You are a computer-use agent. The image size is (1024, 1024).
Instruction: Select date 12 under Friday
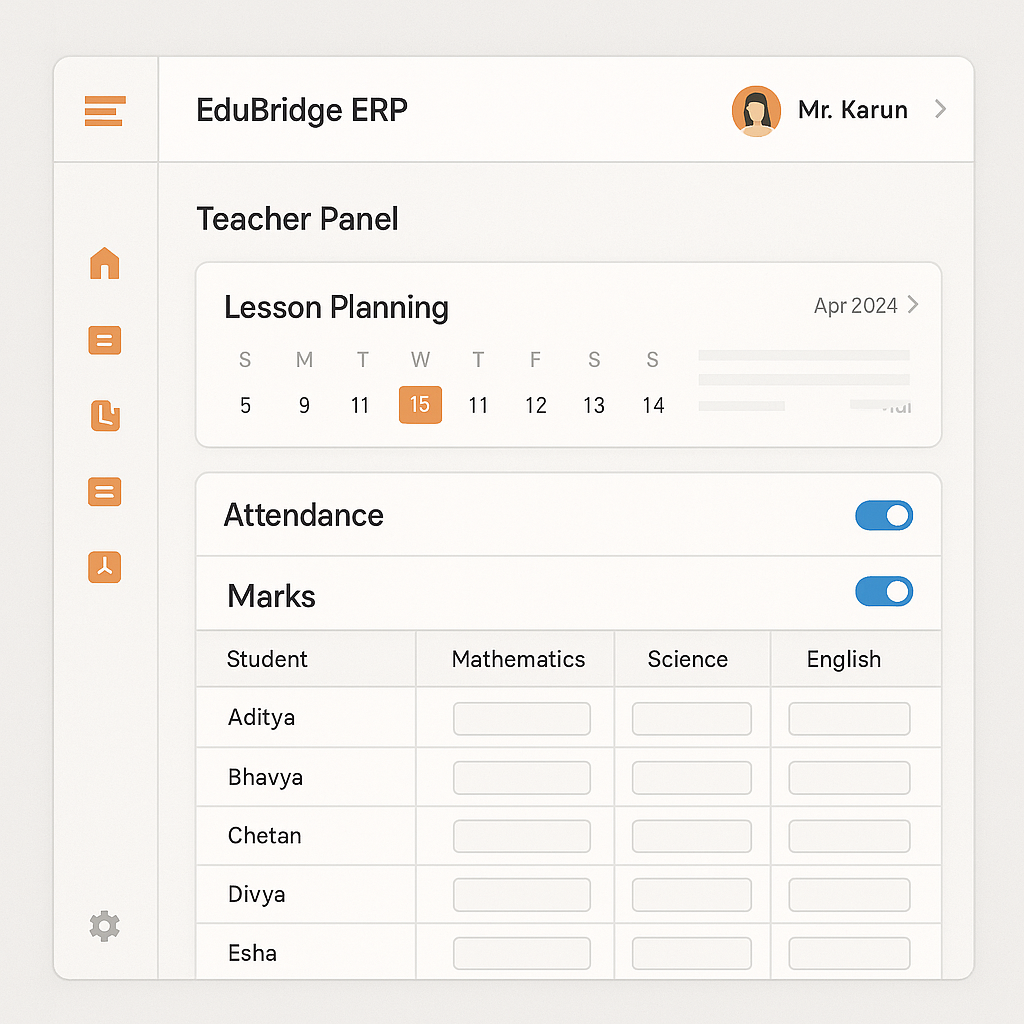pyautogui.click(x=536, y=406)
